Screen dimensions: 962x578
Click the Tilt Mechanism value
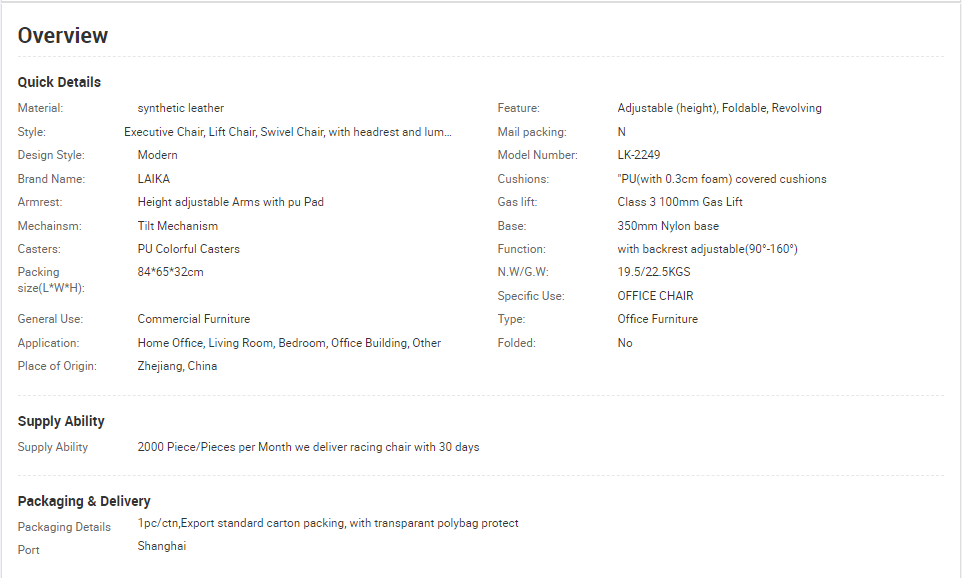pos(177,226)
